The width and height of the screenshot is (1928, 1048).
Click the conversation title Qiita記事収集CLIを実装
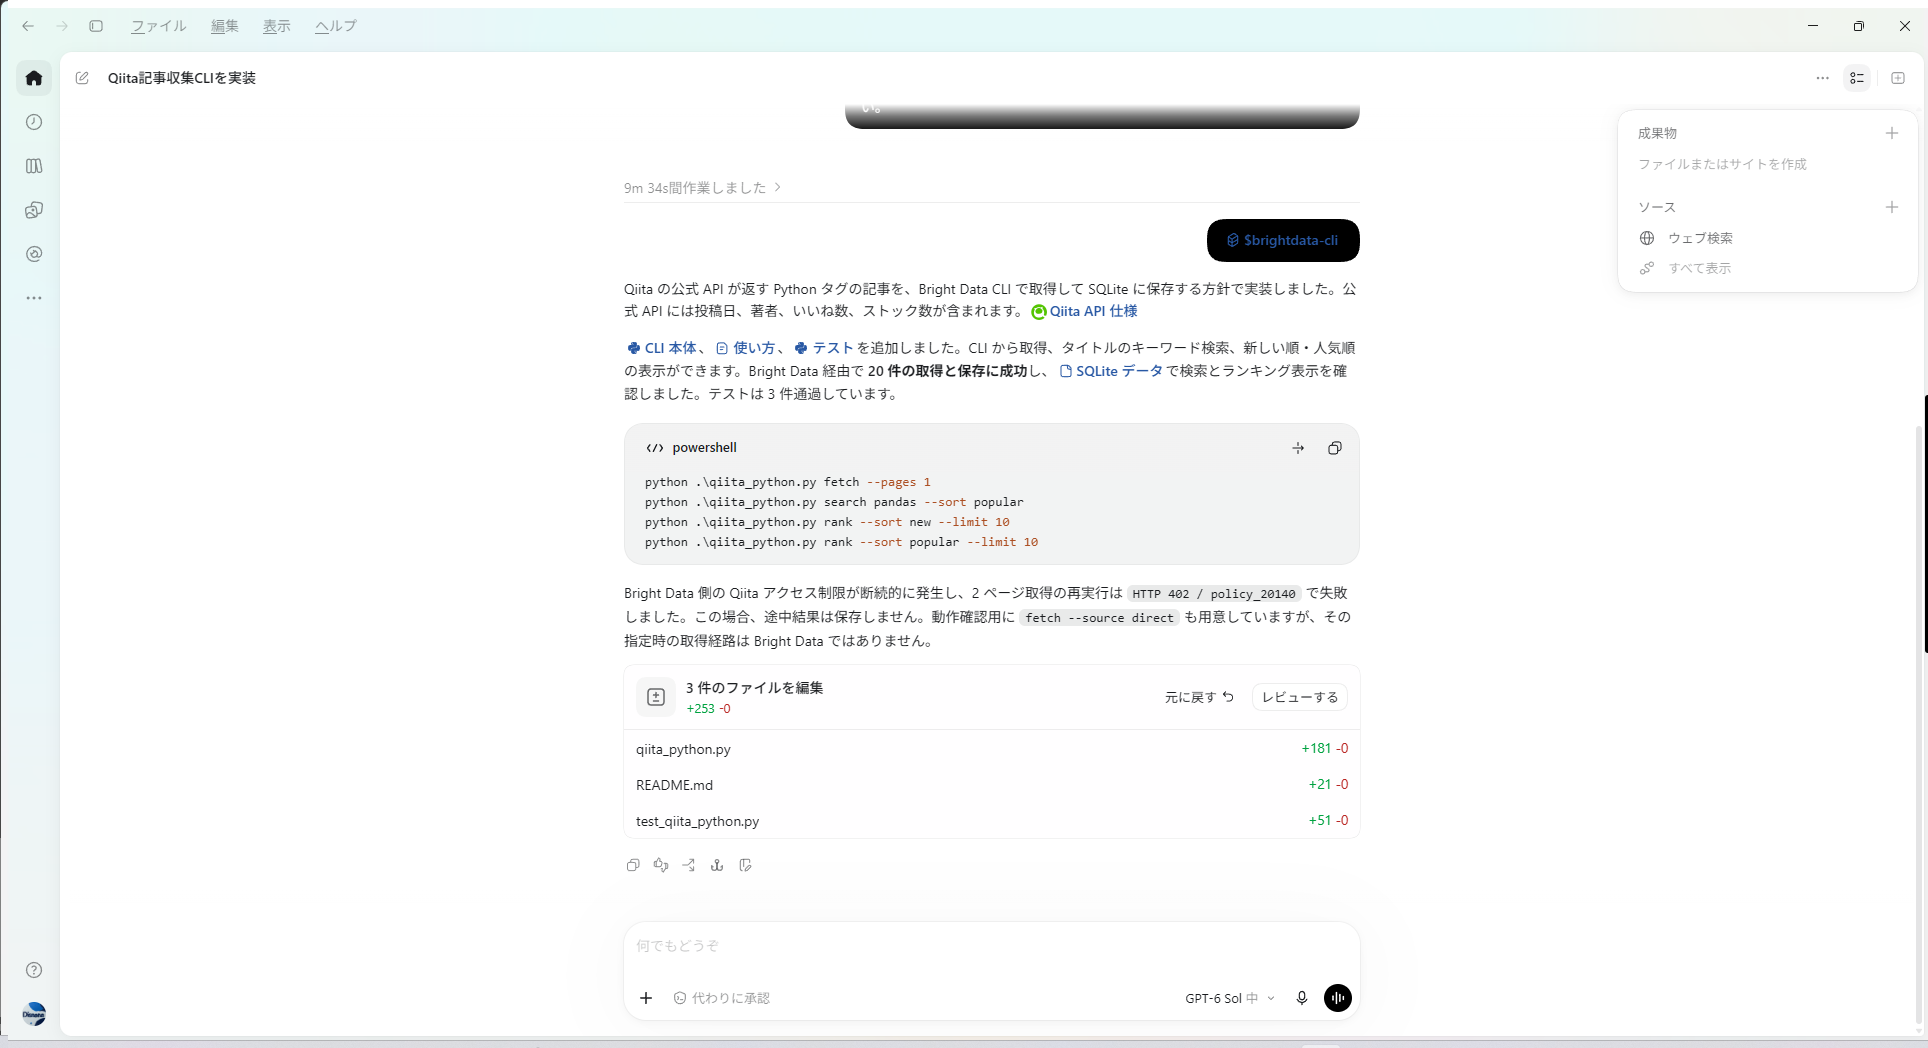(182, 78)
